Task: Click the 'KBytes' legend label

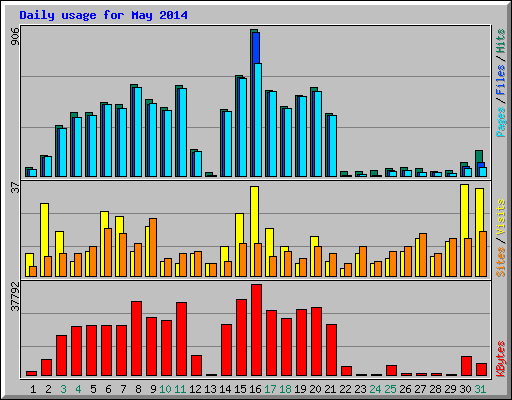Action: point(500,359)
